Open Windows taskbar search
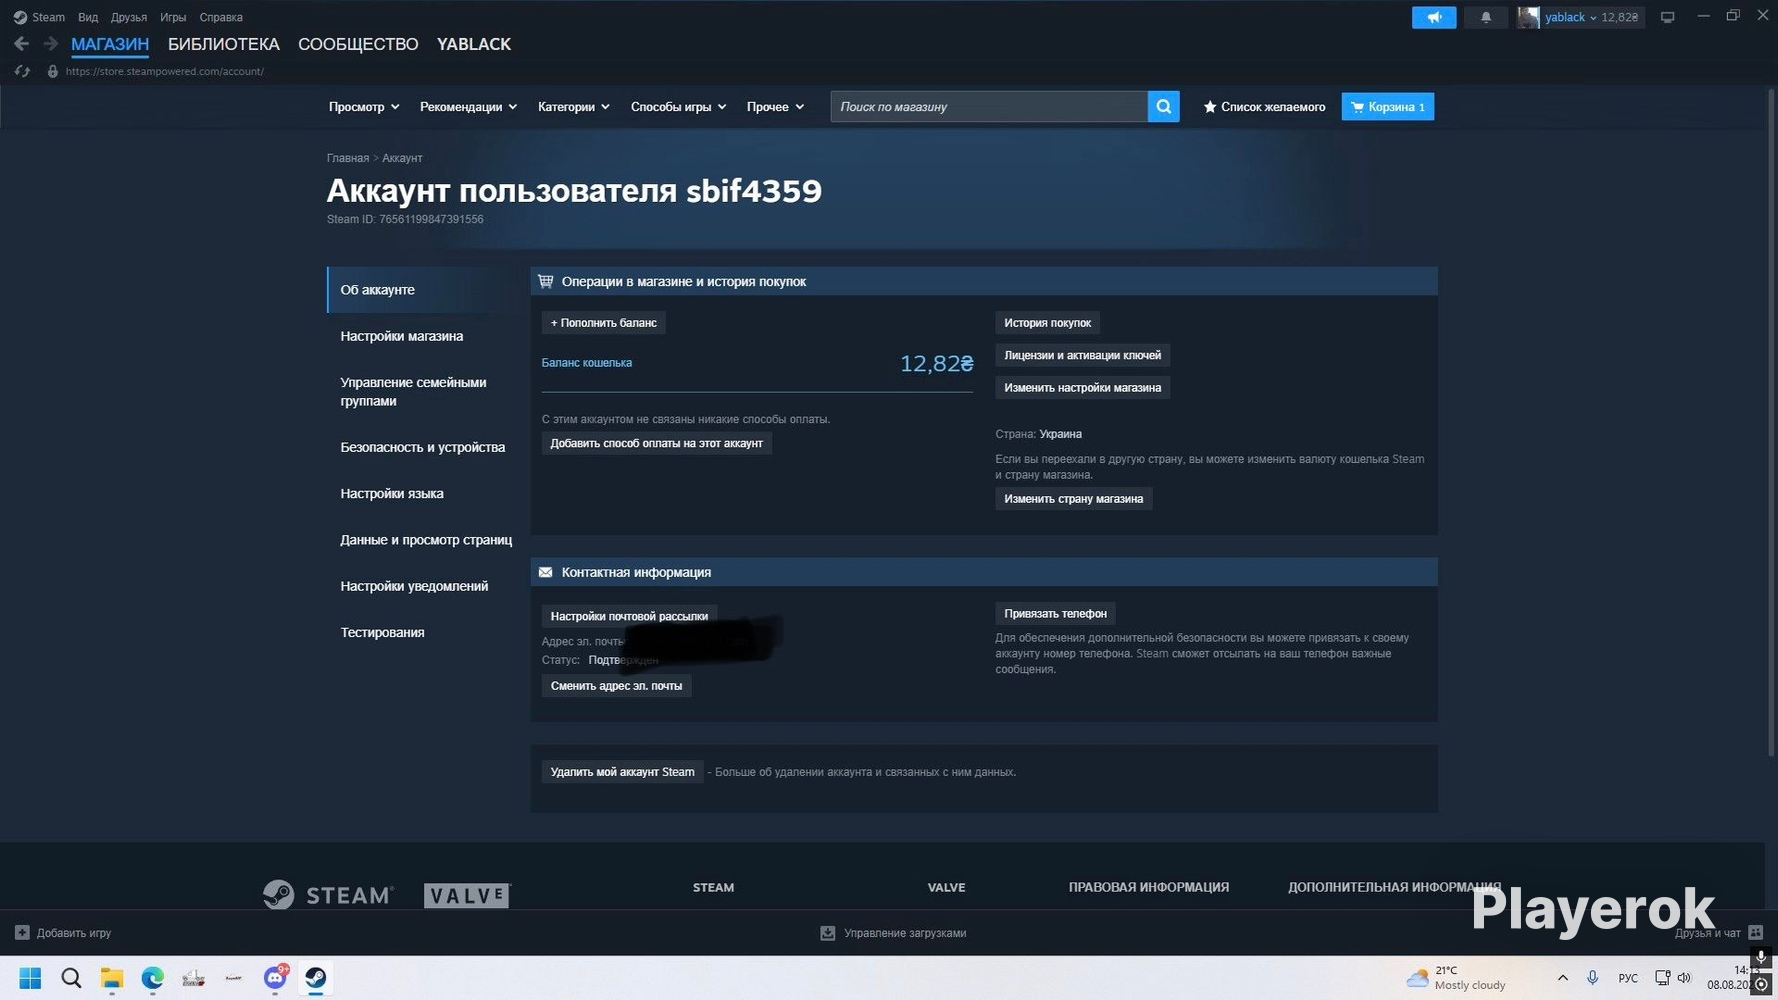 click(x=71, y=978)
